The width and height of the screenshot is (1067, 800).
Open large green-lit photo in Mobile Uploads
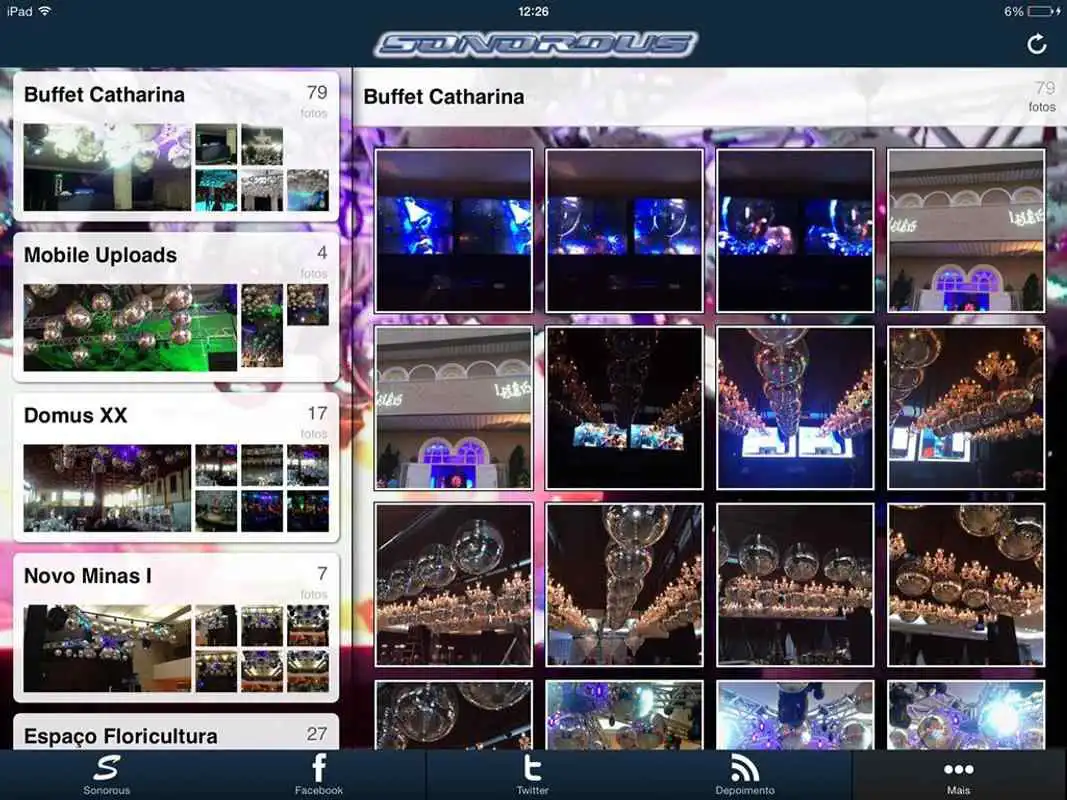(x=131, y=327)
